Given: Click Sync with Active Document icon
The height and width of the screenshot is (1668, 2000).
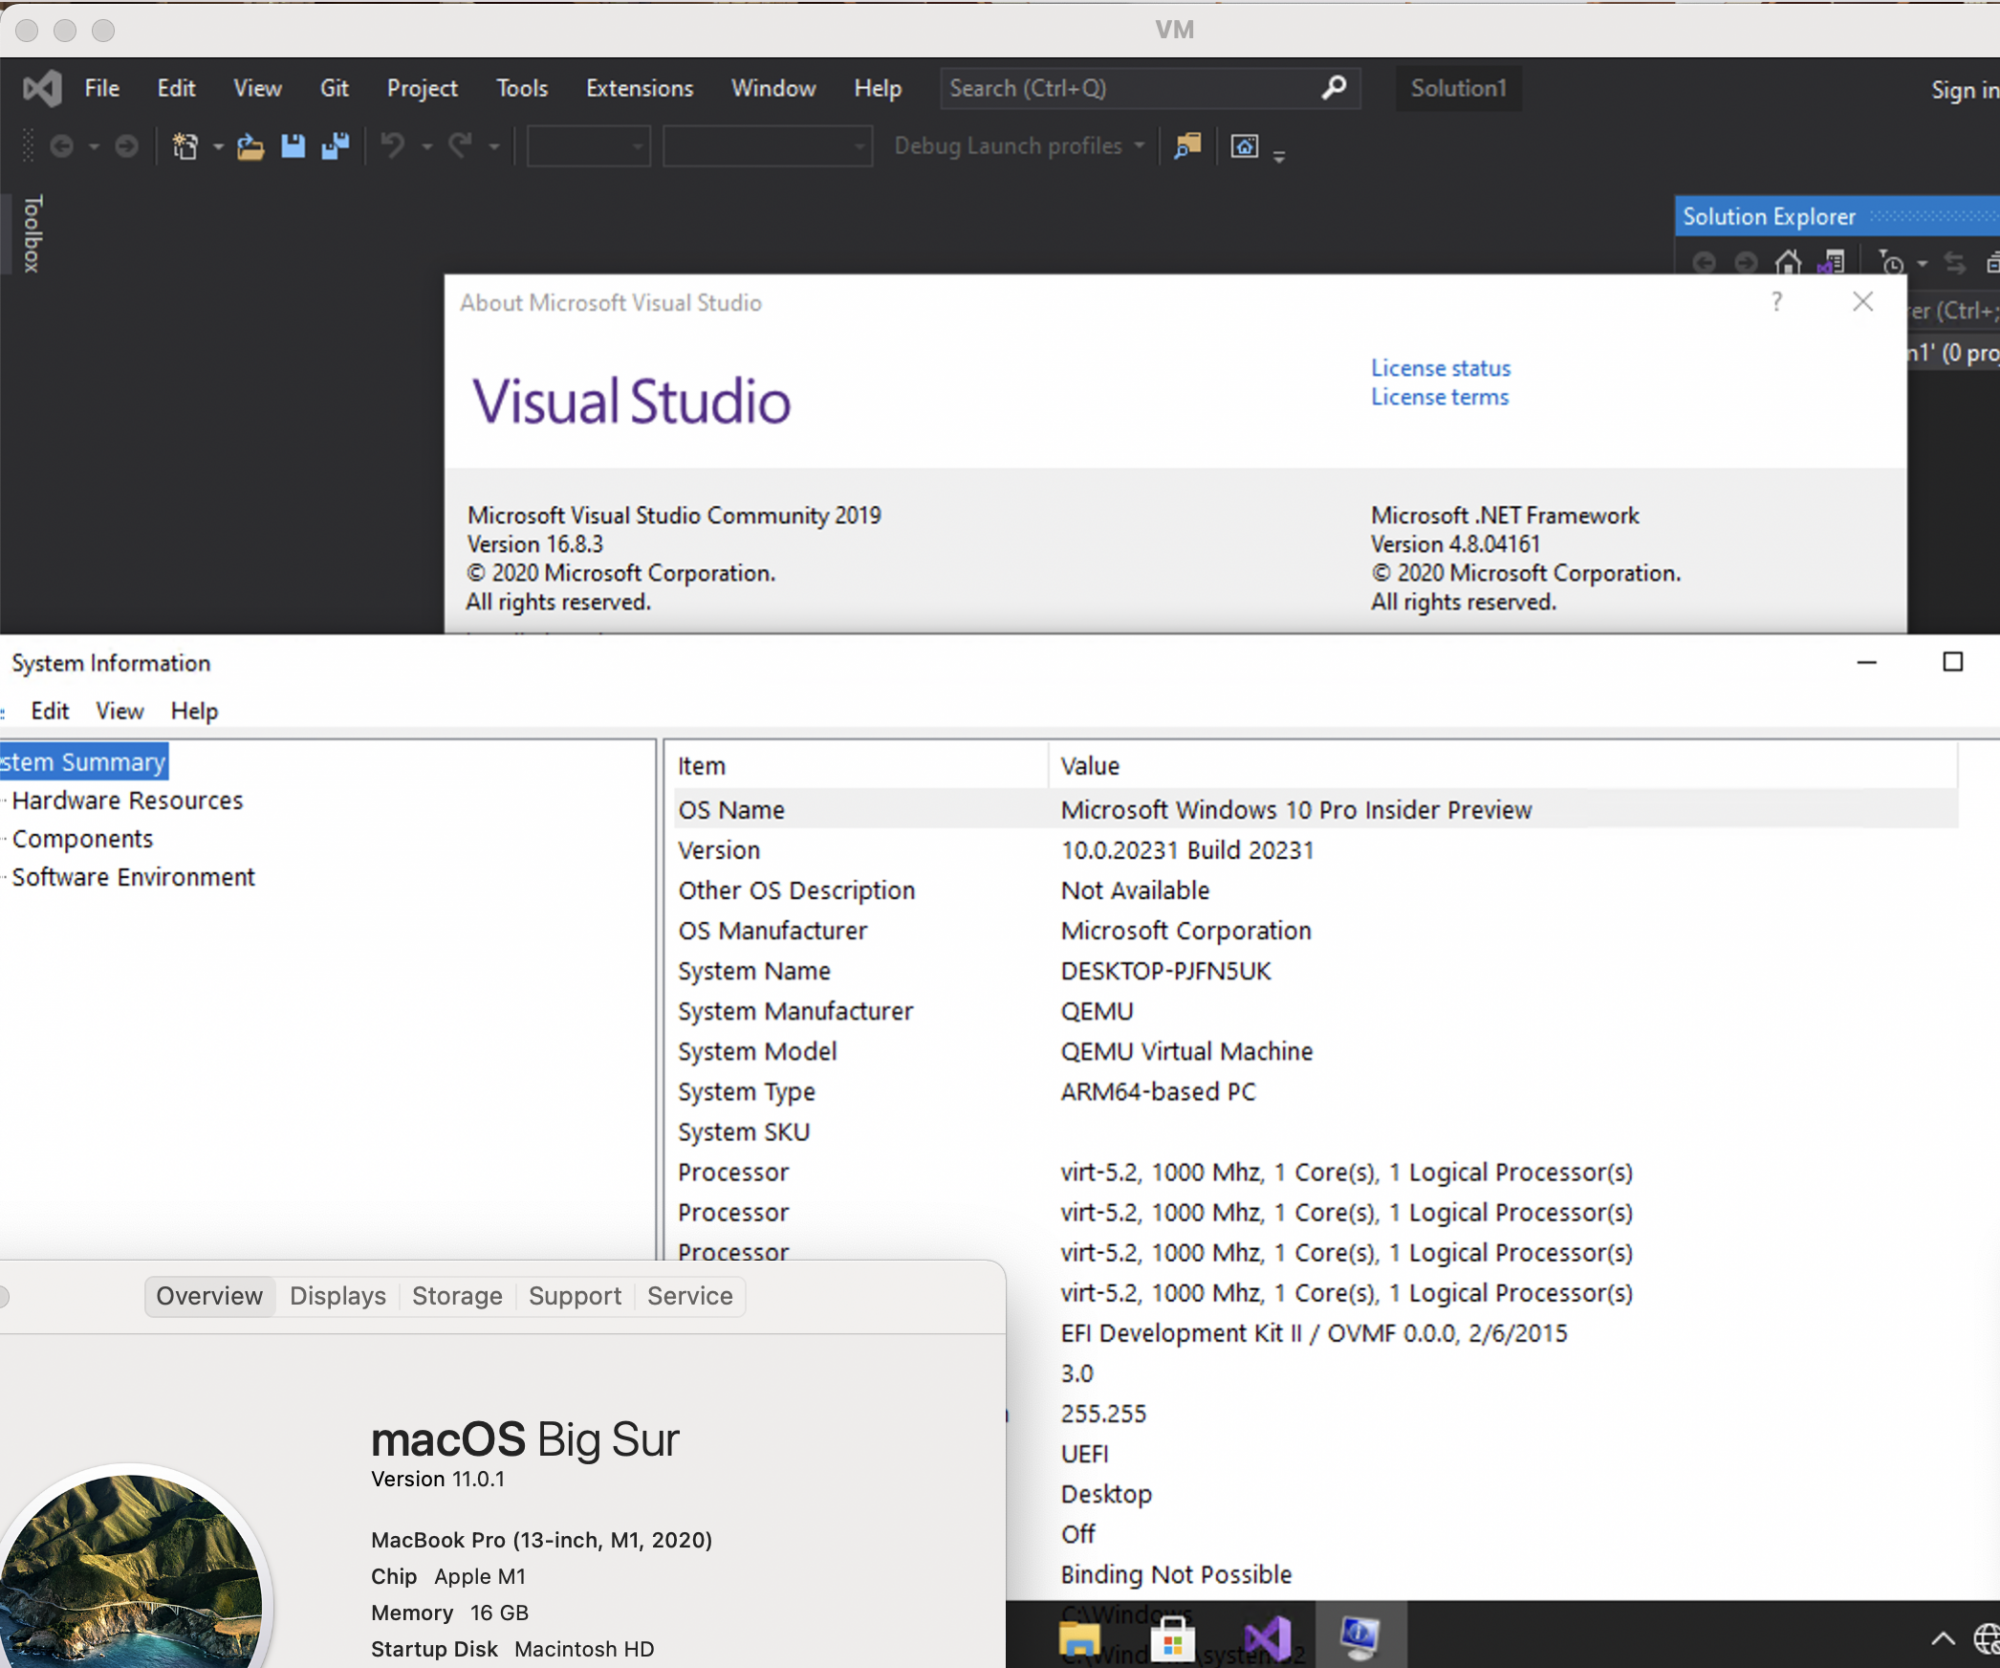Looking at the screenshot, I should pos(1955,263).
